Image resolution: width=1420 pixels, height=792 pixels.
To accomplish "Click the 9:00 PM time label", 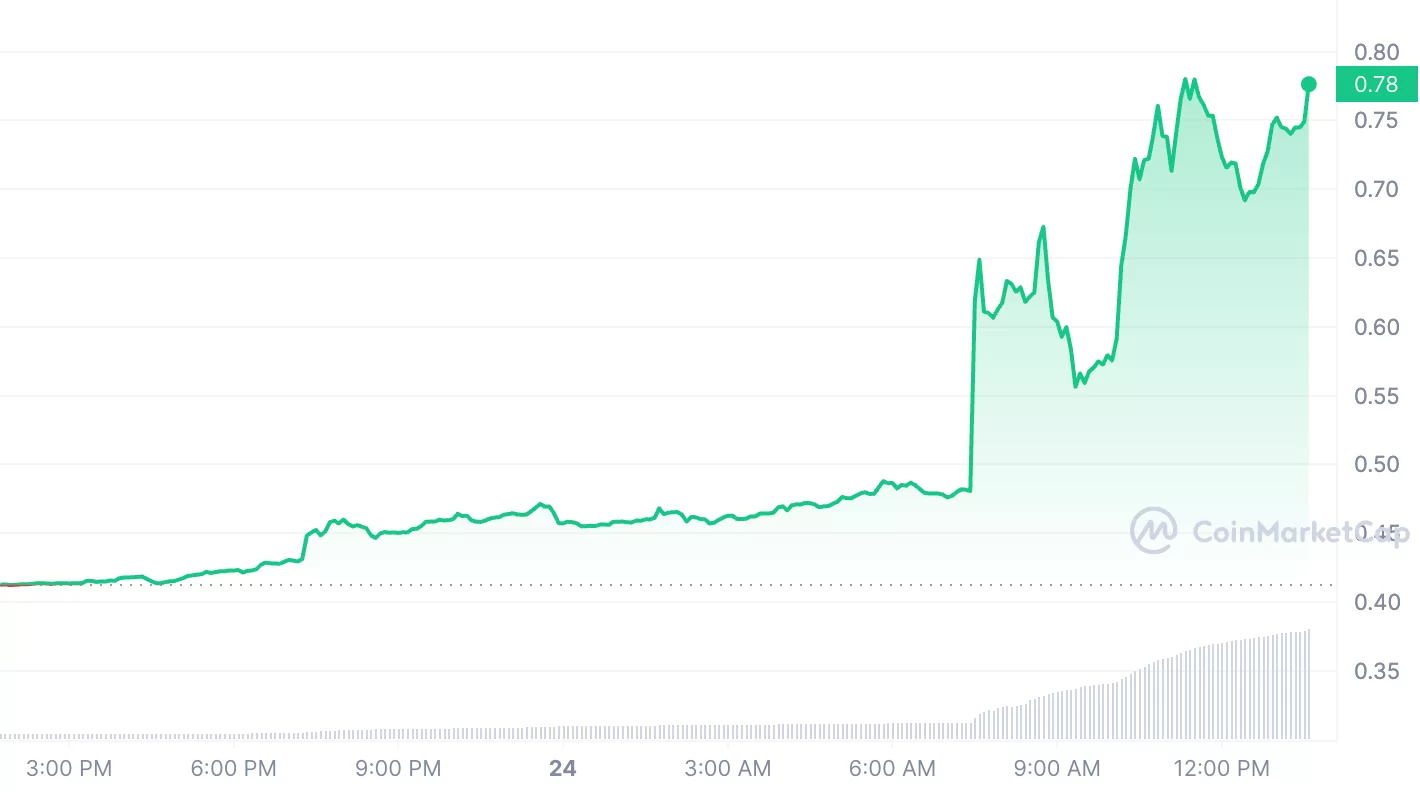I will click(x=399, y=768).
